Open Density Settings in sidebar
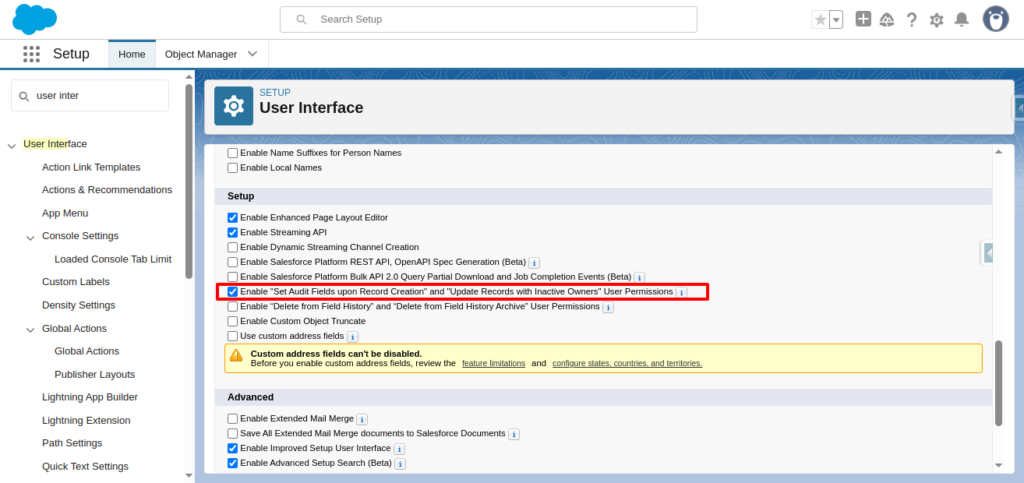This screenshot has height=483, width=1024. pos(78,305)
